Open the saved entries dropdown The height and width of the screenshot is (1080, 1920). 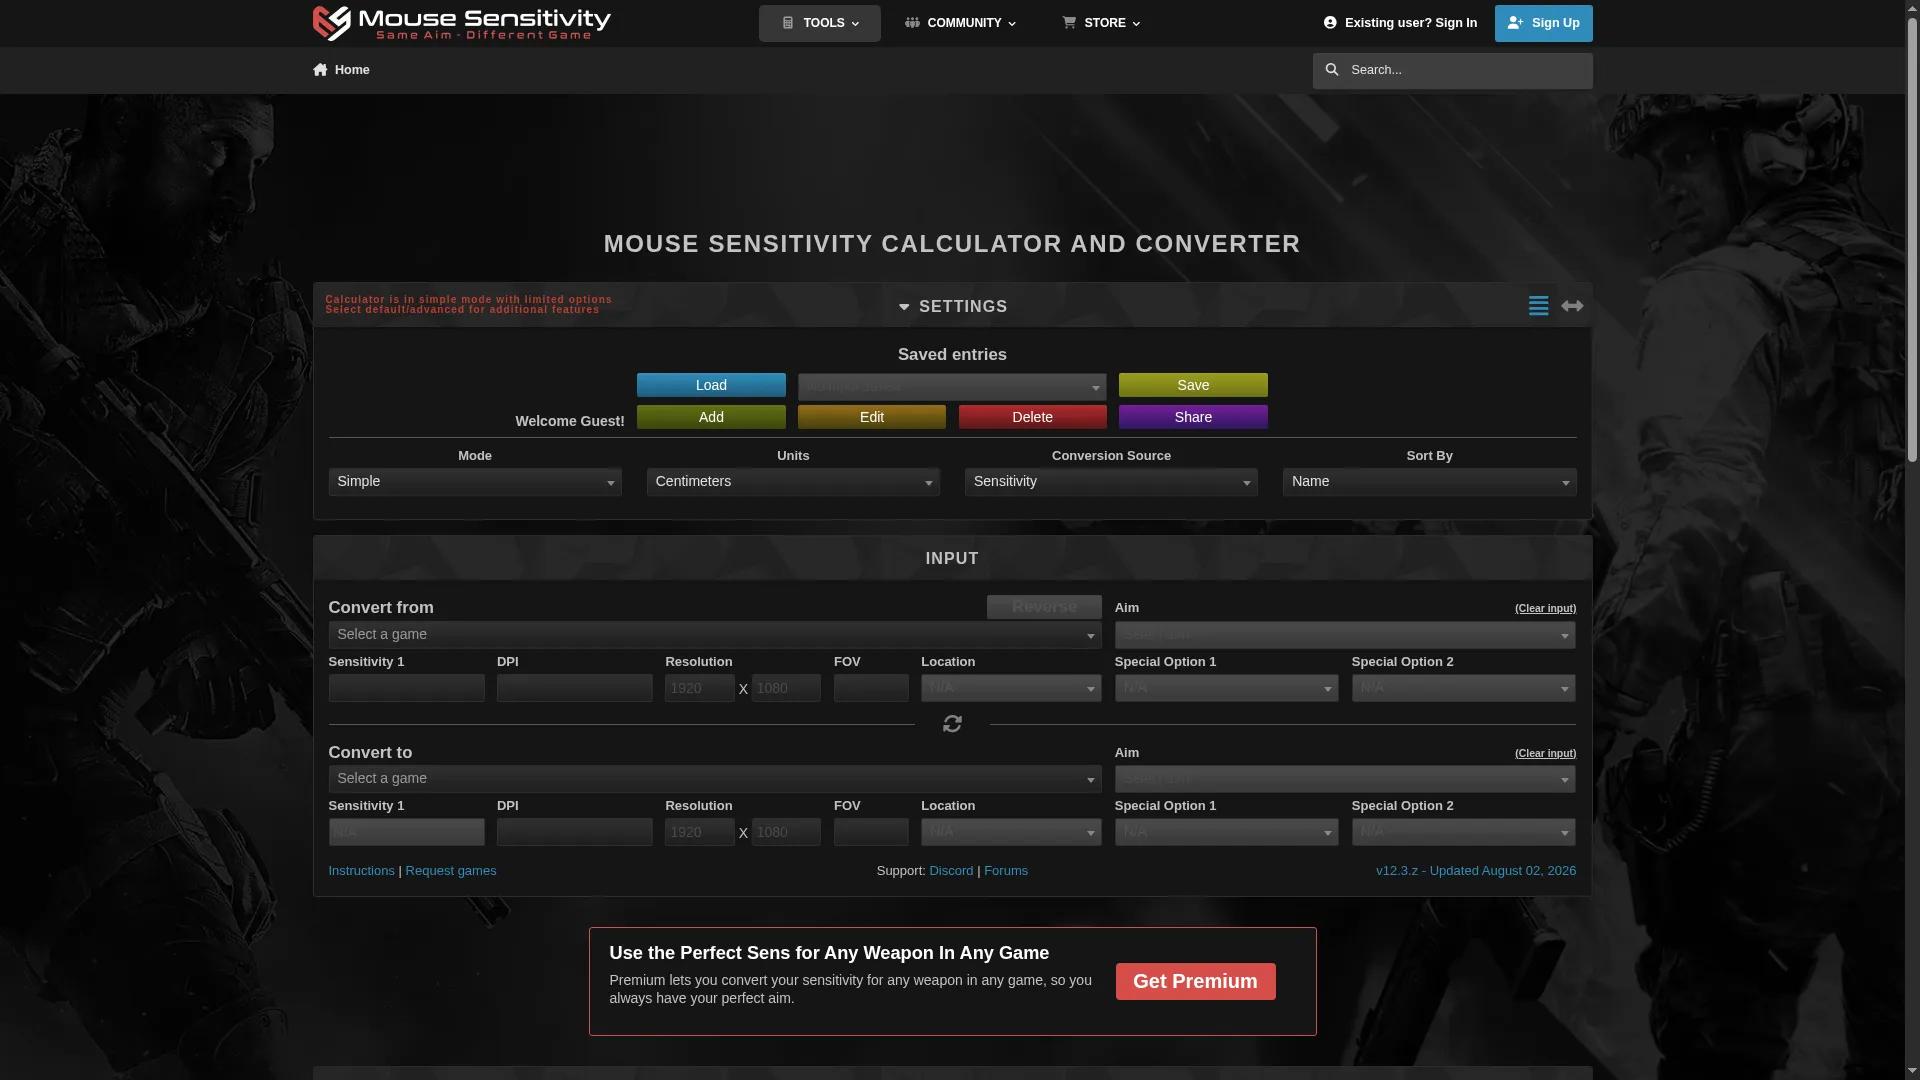coord(952,387)
